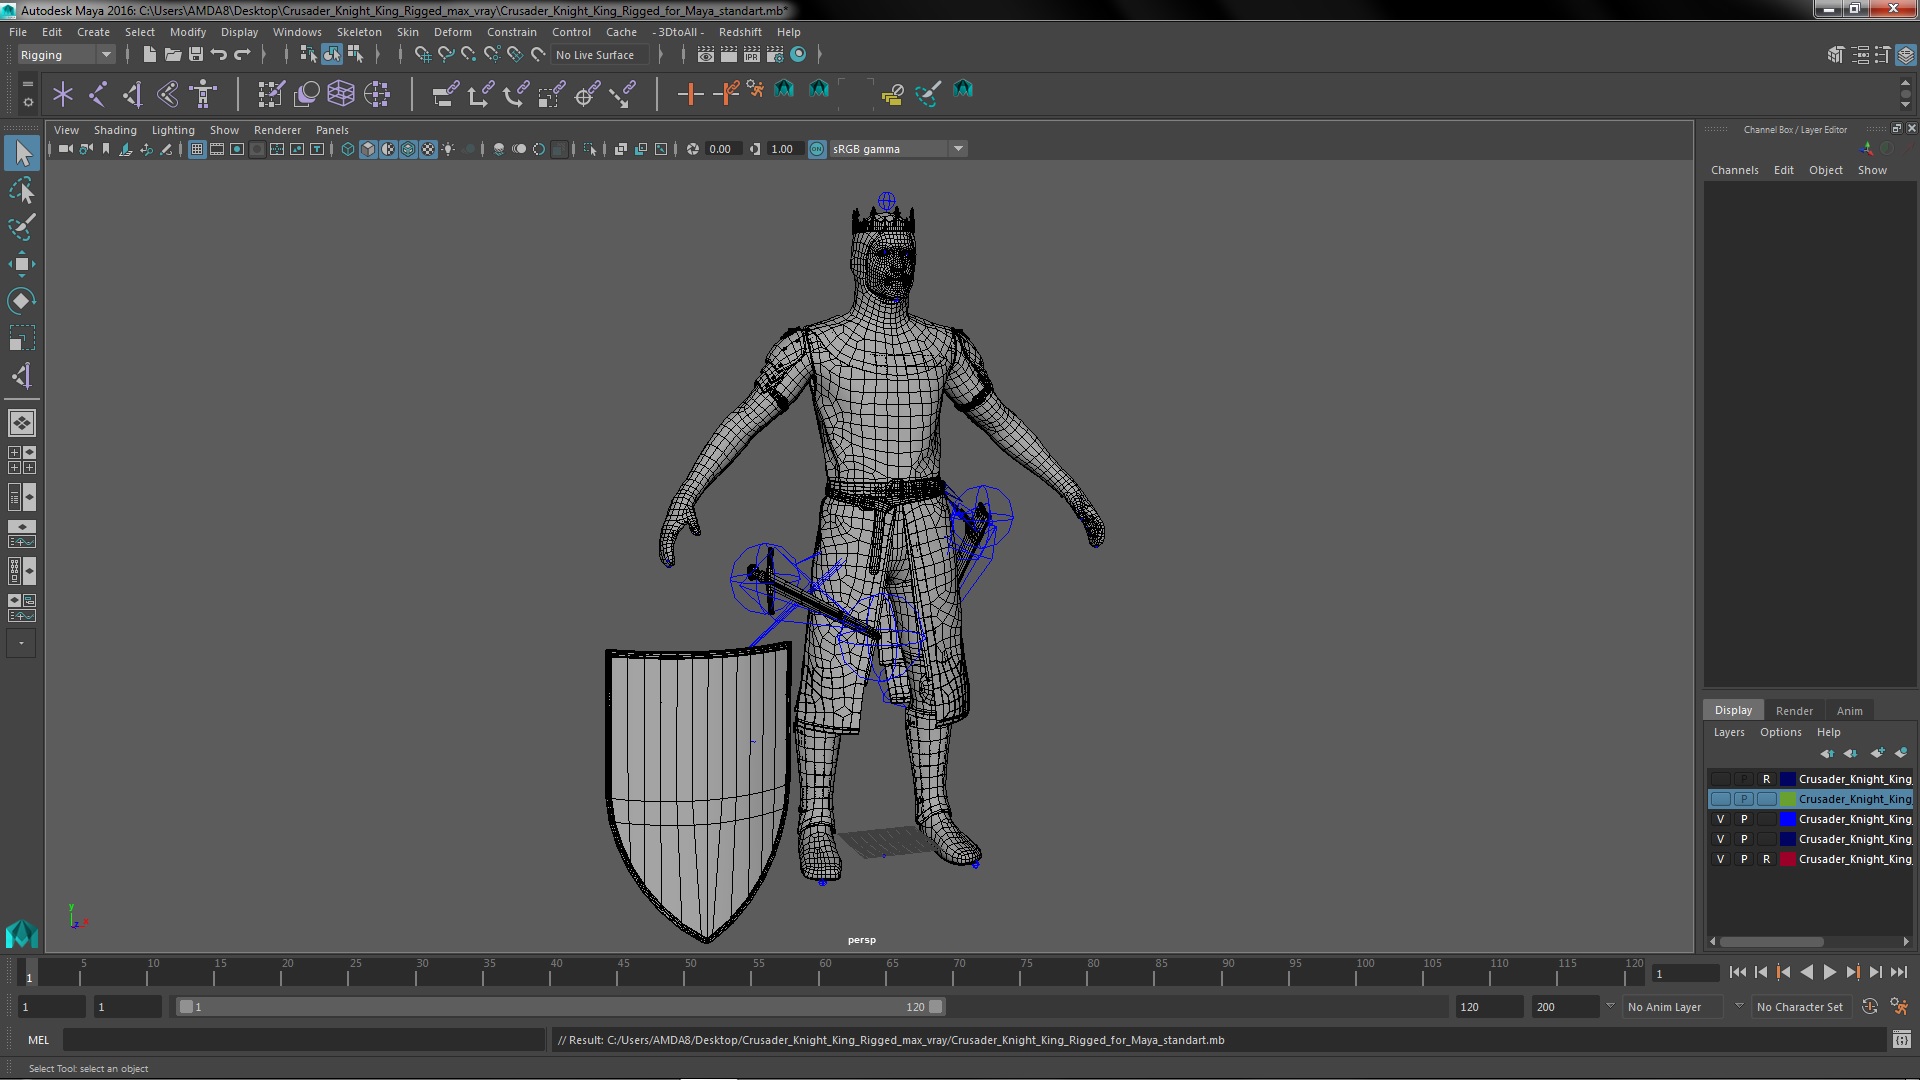Click the Open Scene folder icon
Screen dimensions: 1920x1080
pyautogui.click(x=172, y=54)
